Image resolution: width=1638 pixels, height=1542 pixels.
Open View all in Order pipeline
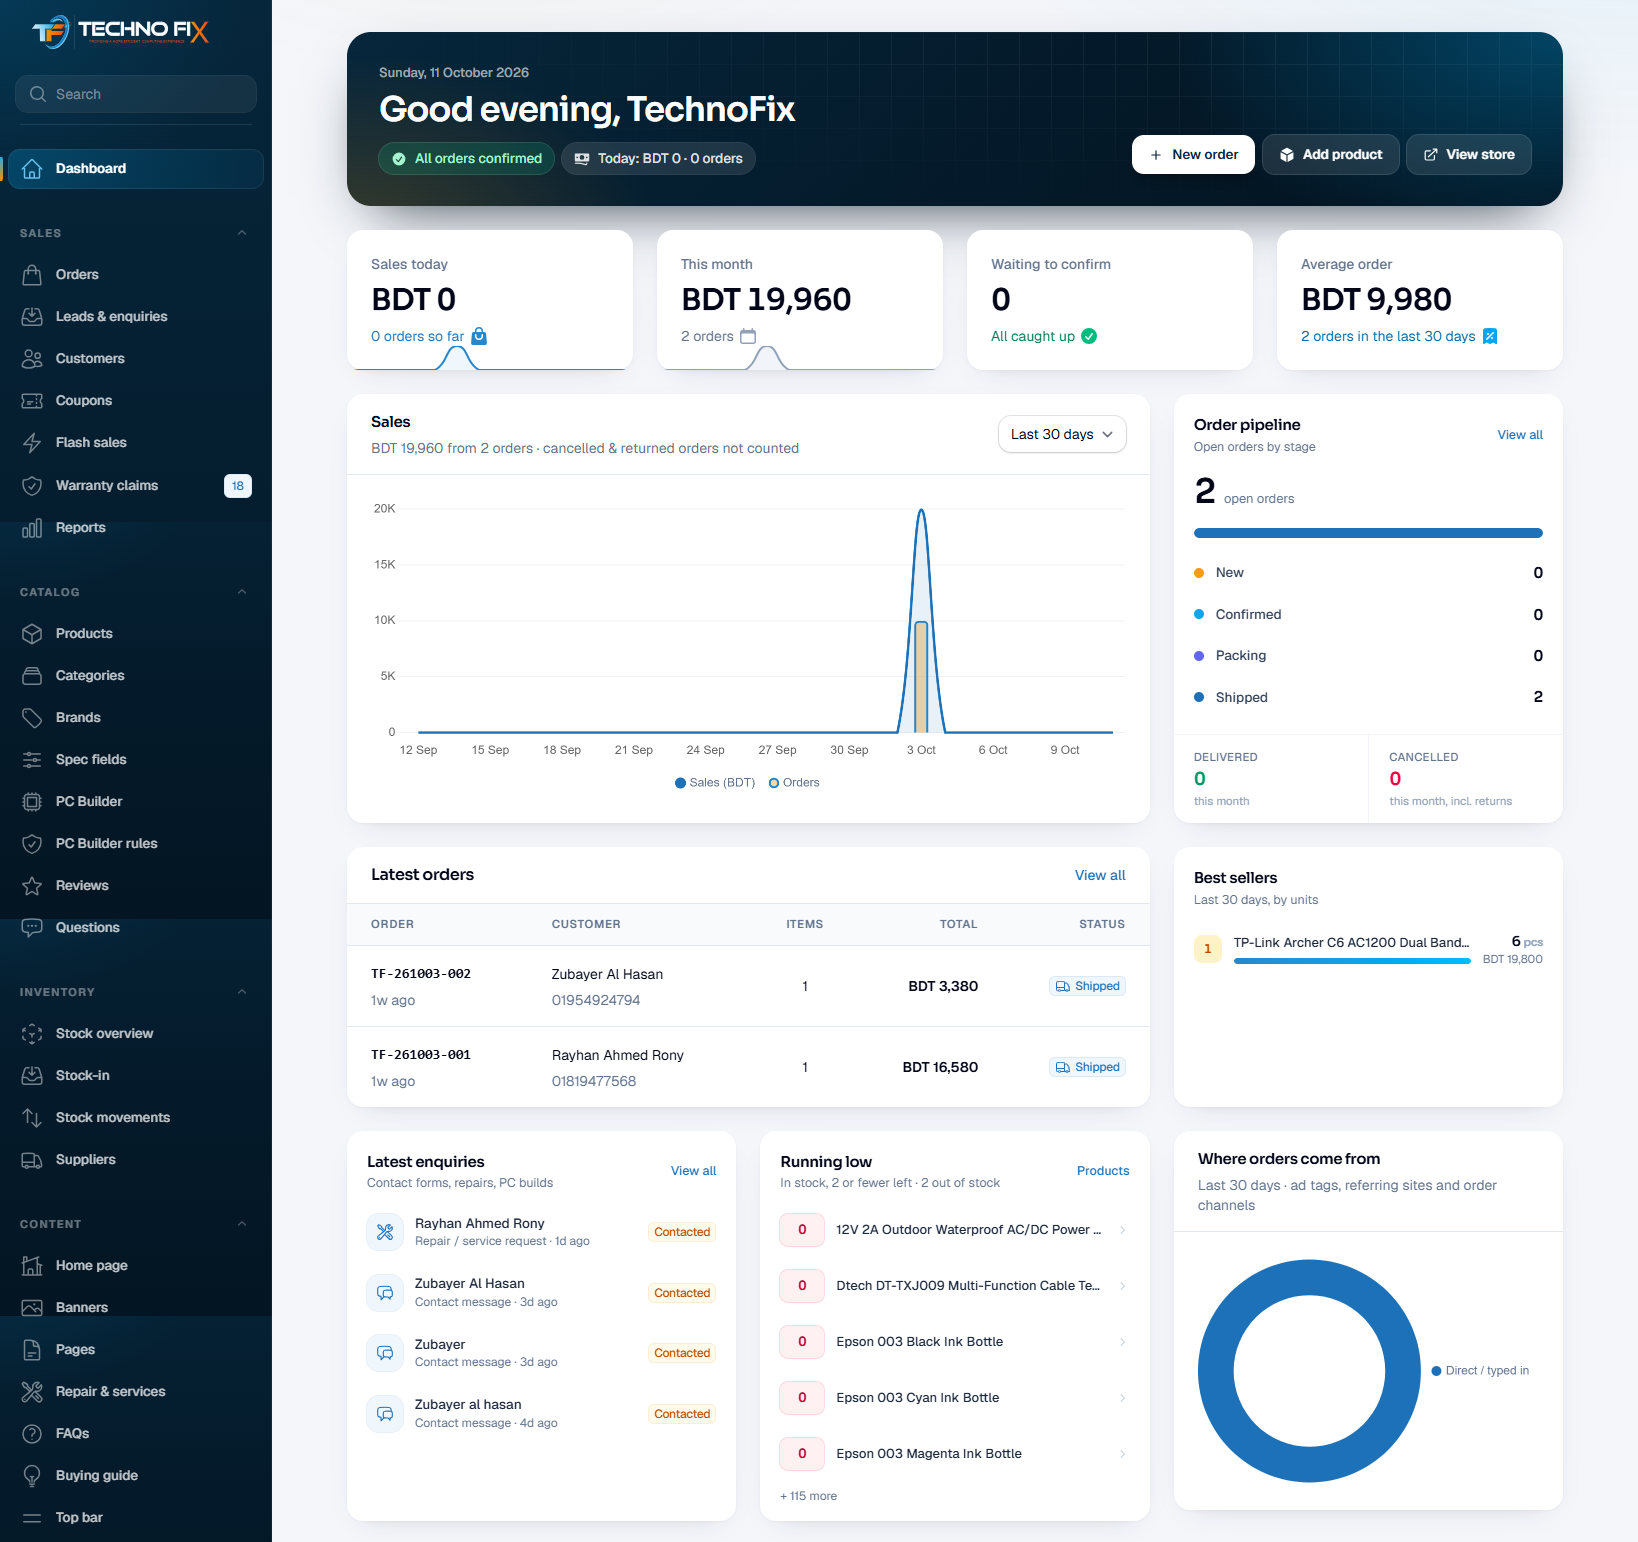coord(1520,435)
